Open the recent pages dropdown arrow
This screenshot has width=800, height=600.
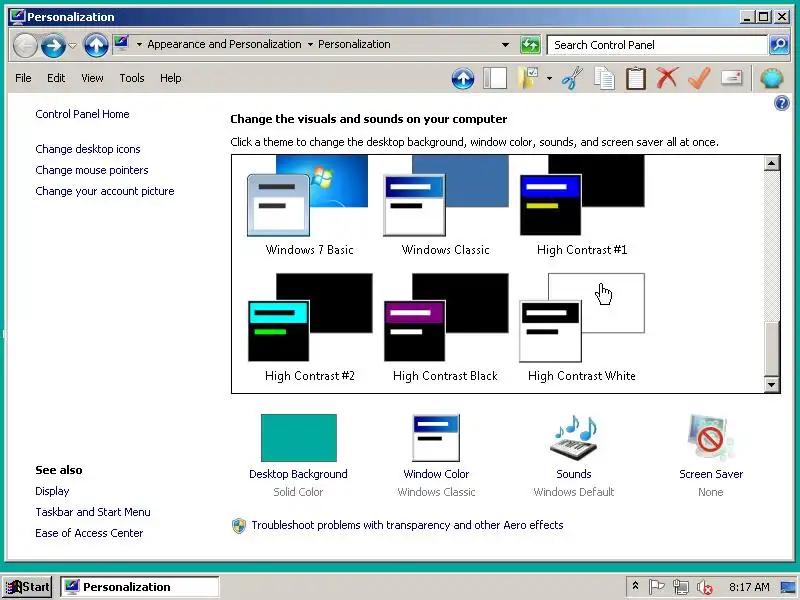(72, 45)
